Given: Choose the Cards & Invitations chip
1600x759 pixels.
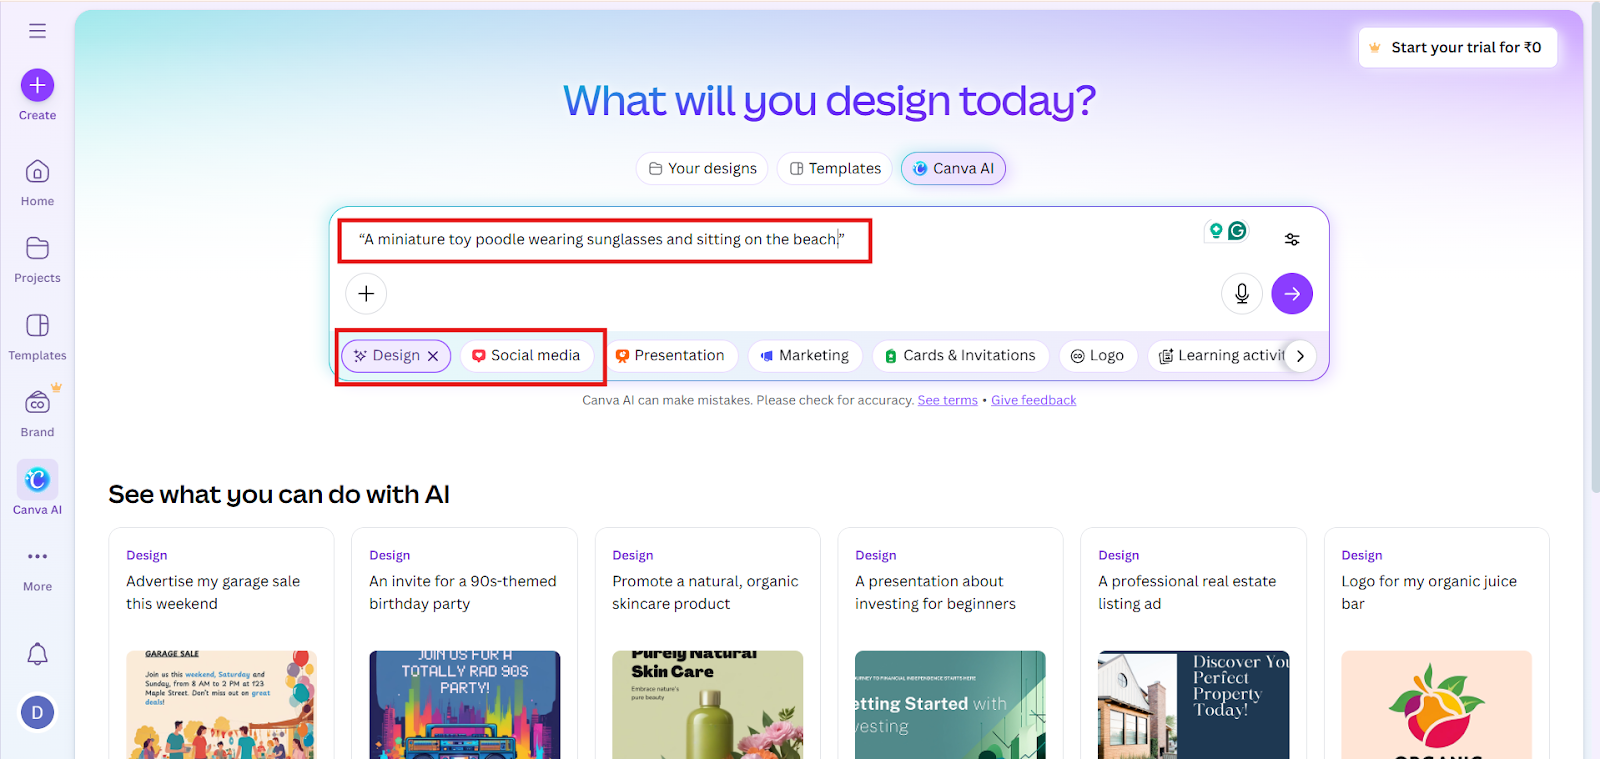Looking at the screenshot, I should coord(960,356).
